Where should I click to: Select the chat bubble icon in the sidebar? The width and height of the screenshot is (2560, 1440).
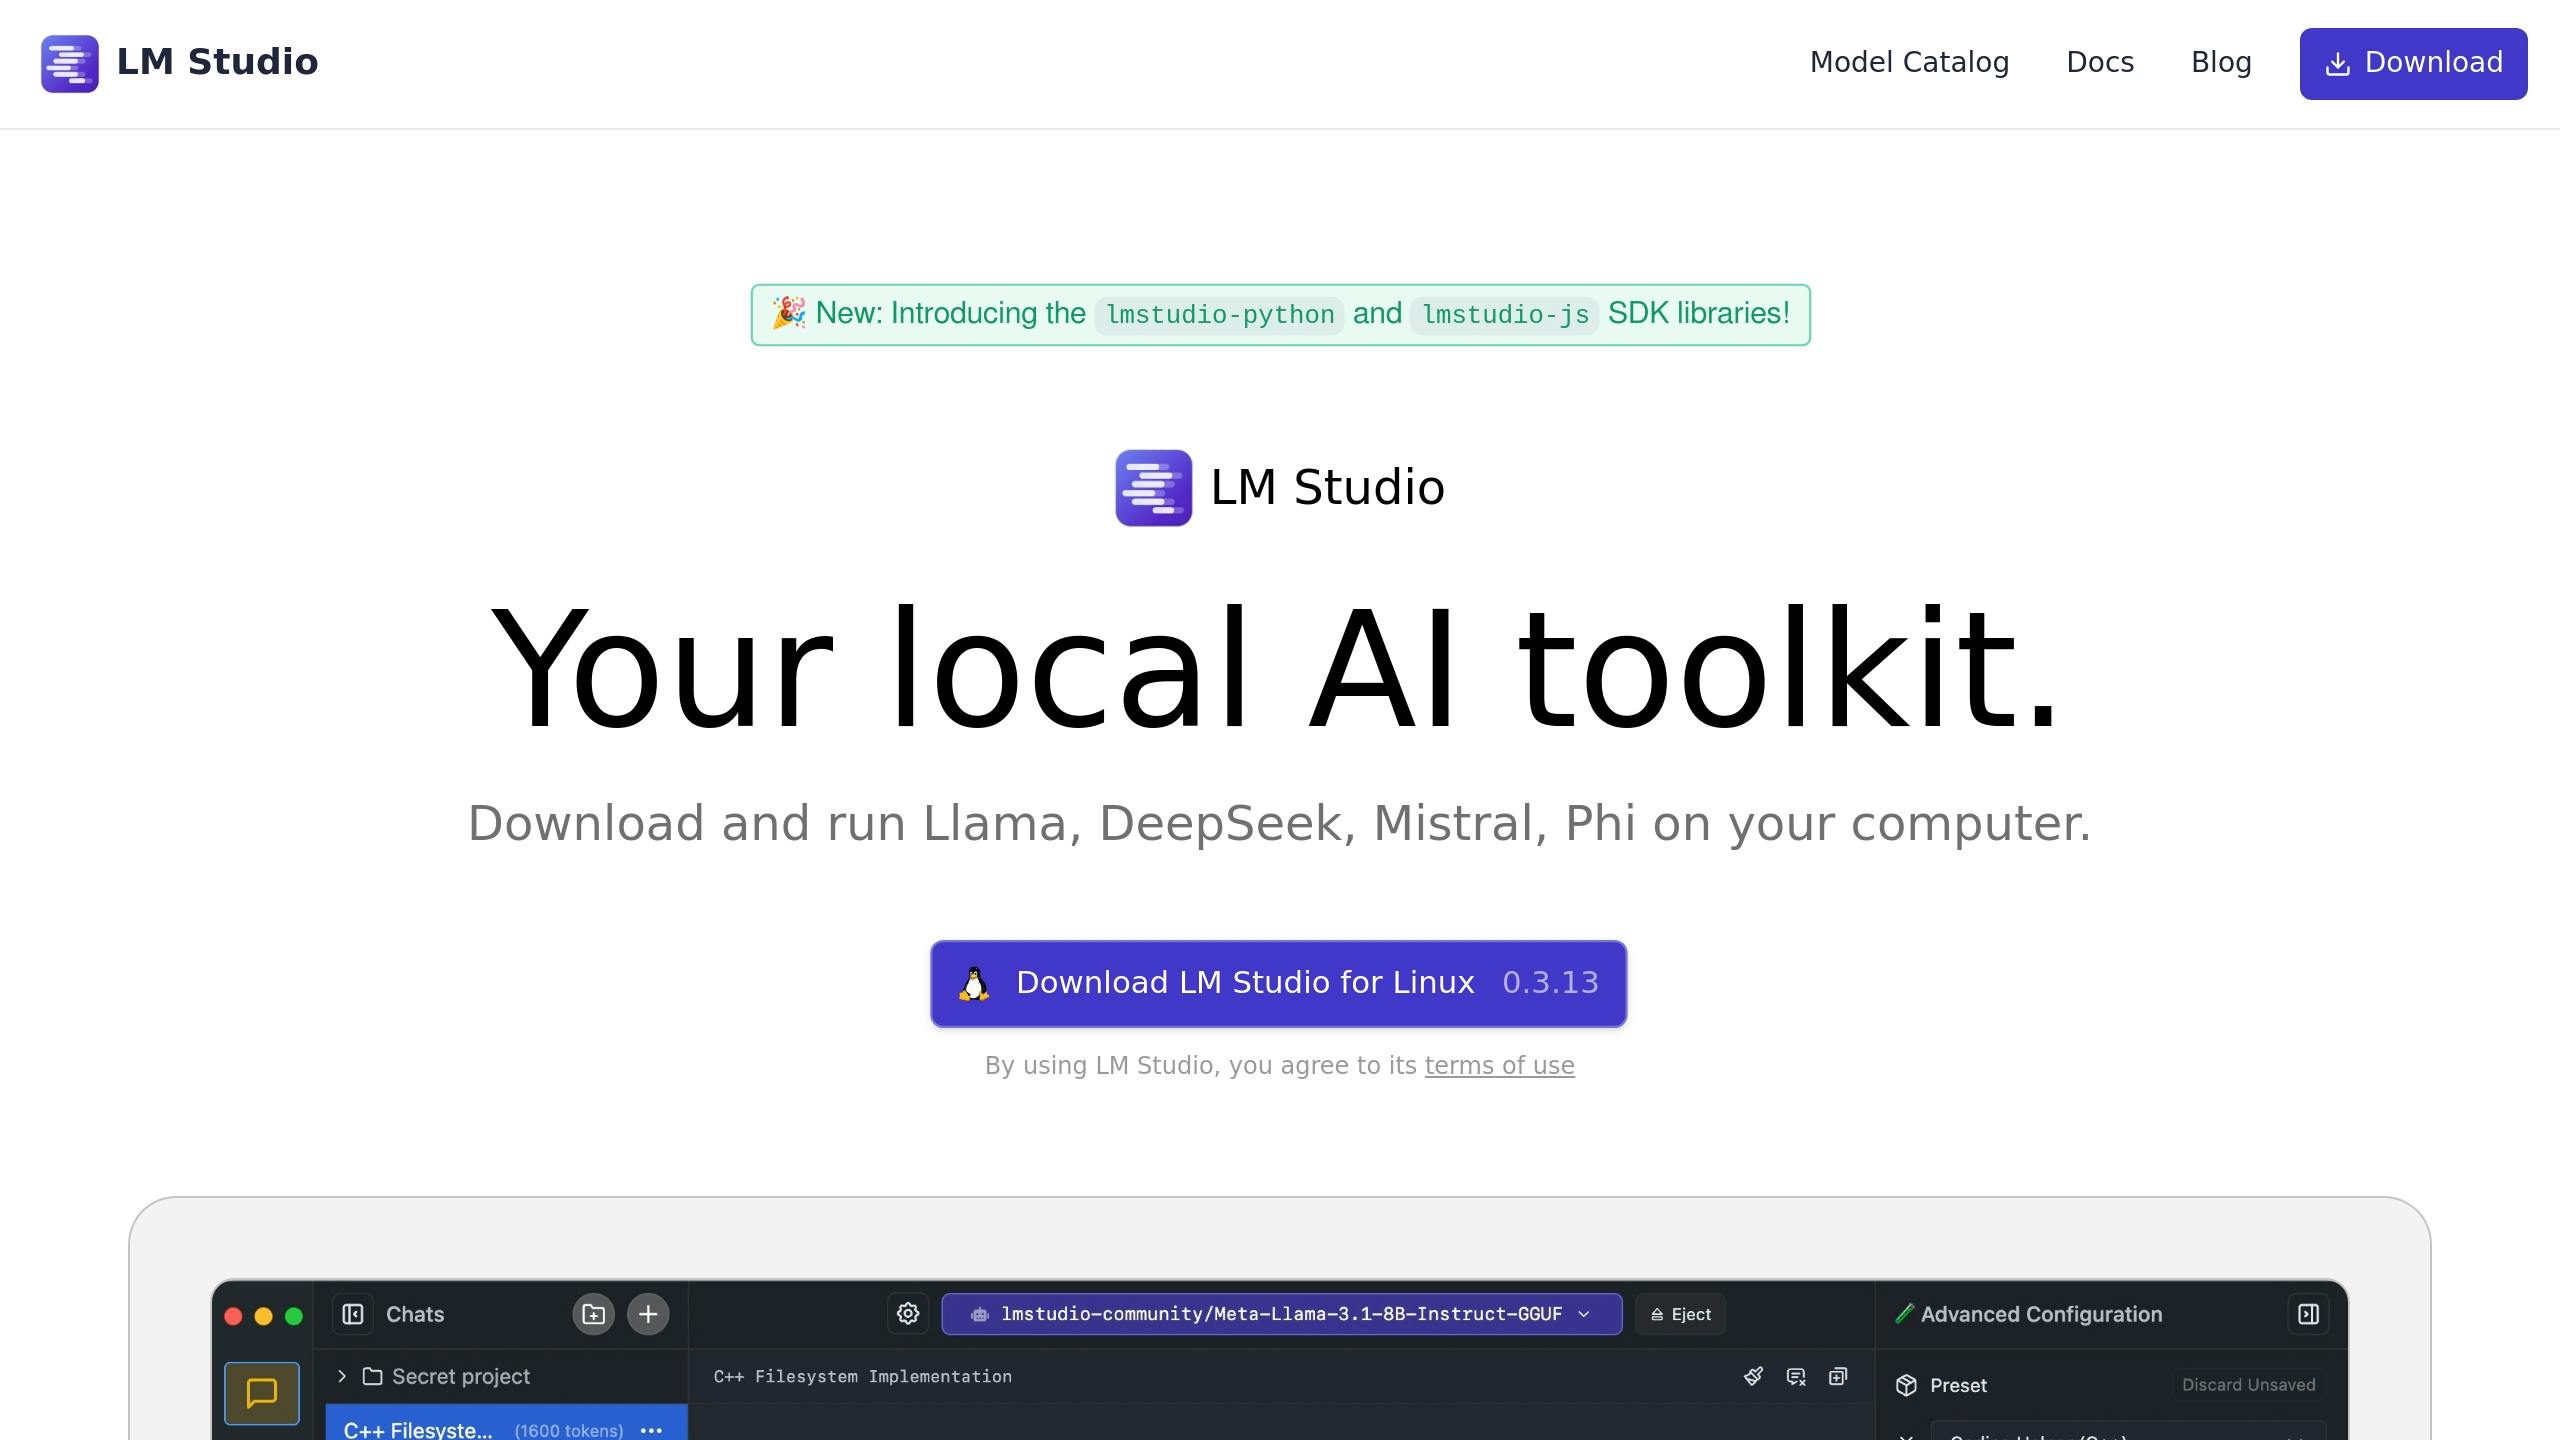click(x=261, y=1393)
